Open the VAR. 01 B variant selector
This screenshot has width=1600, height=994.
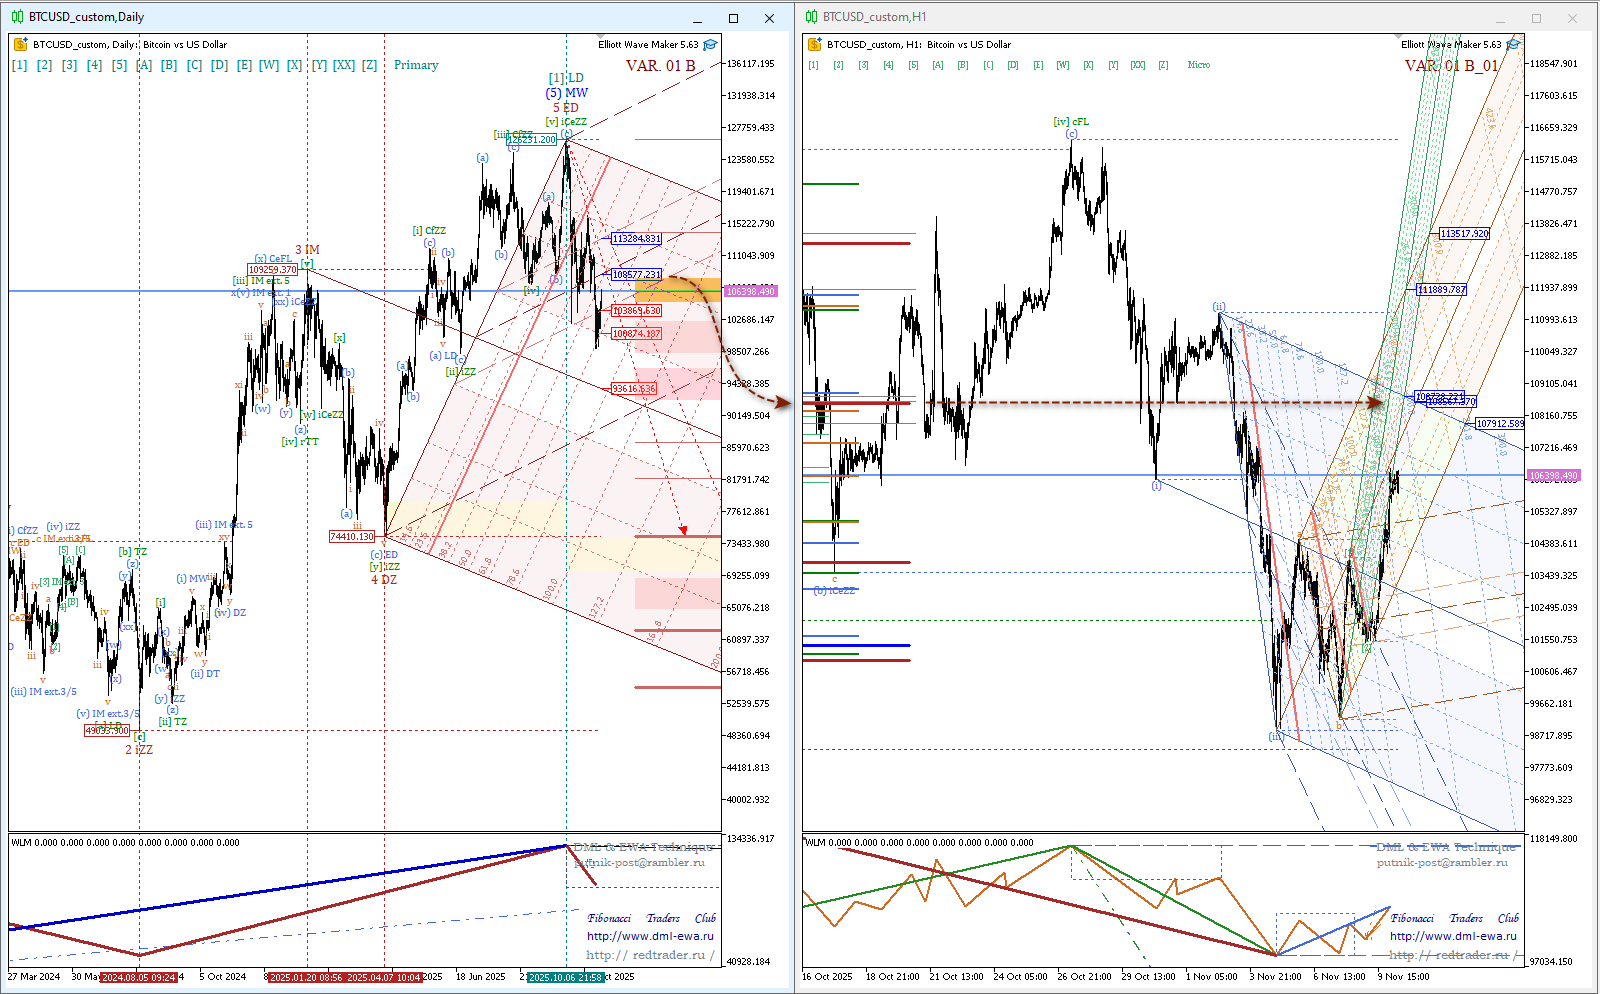(x=660, y=66)
